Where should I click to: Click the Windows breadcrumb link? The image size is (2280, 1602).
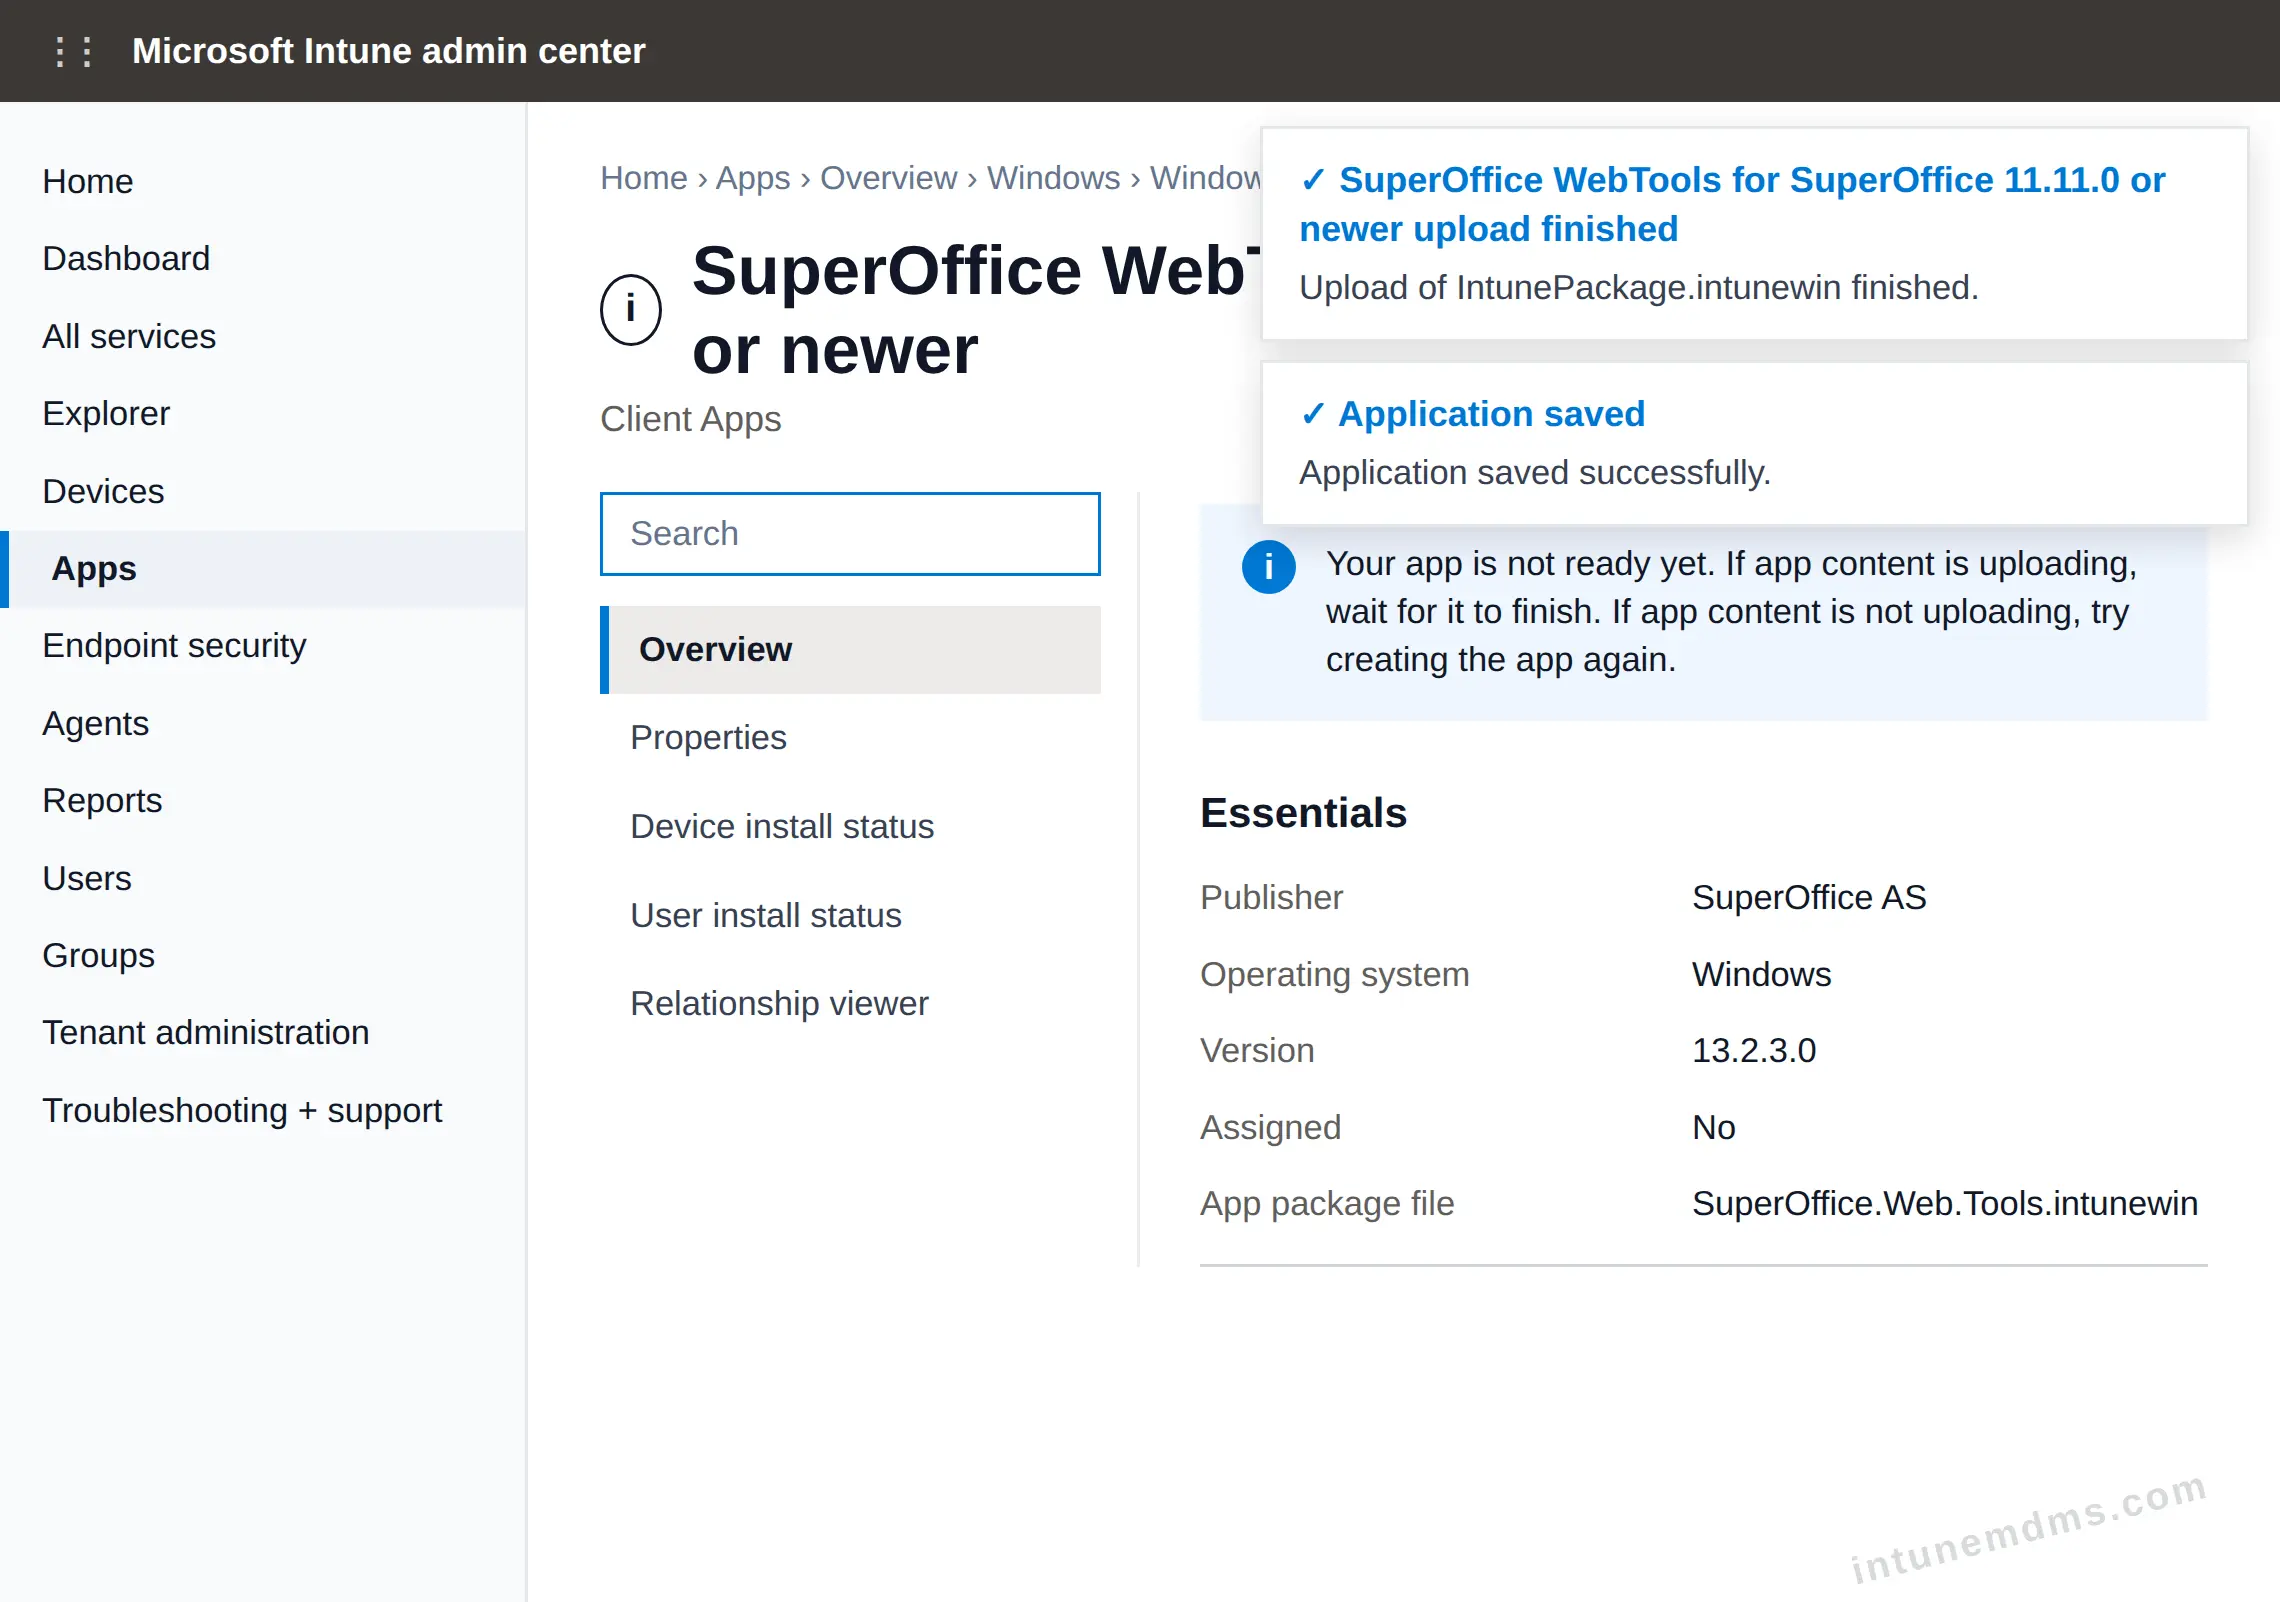point(1053,178)
